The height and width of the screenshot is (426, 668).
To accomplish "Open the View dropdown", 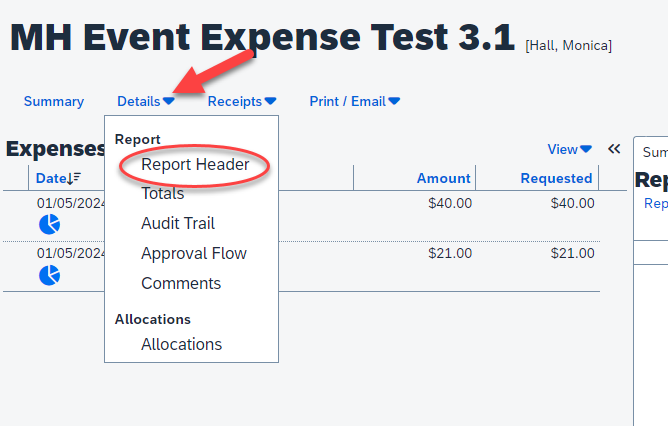I will coord(570,150).
